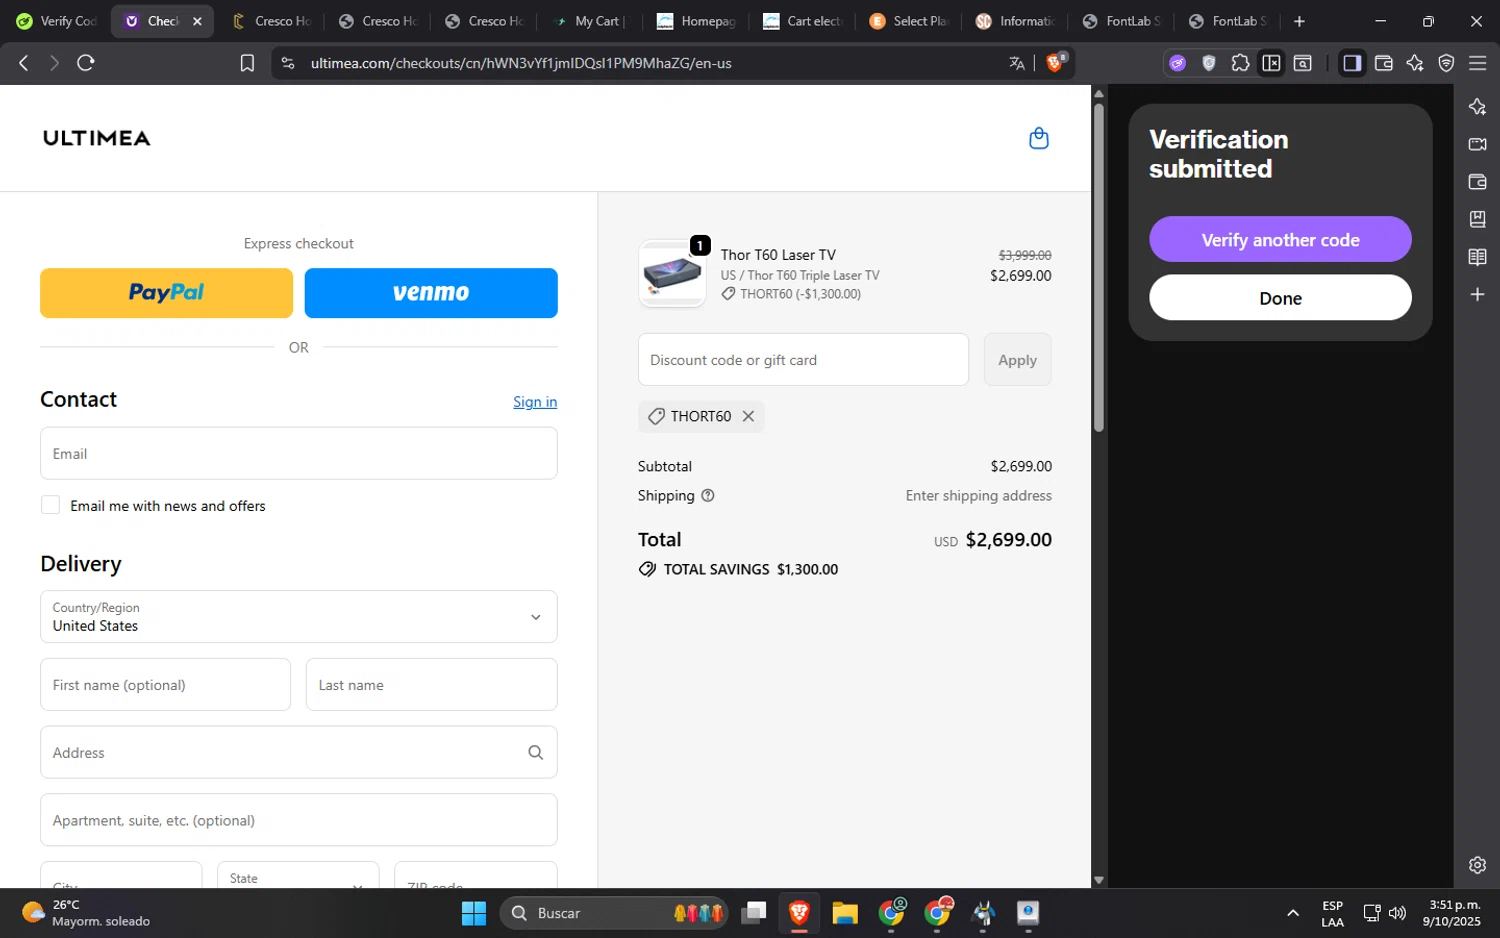Open bookmarks icon in sidebar
Image resolution: width=1500 pixels, height=938 pixels.
coord(1477,219)
